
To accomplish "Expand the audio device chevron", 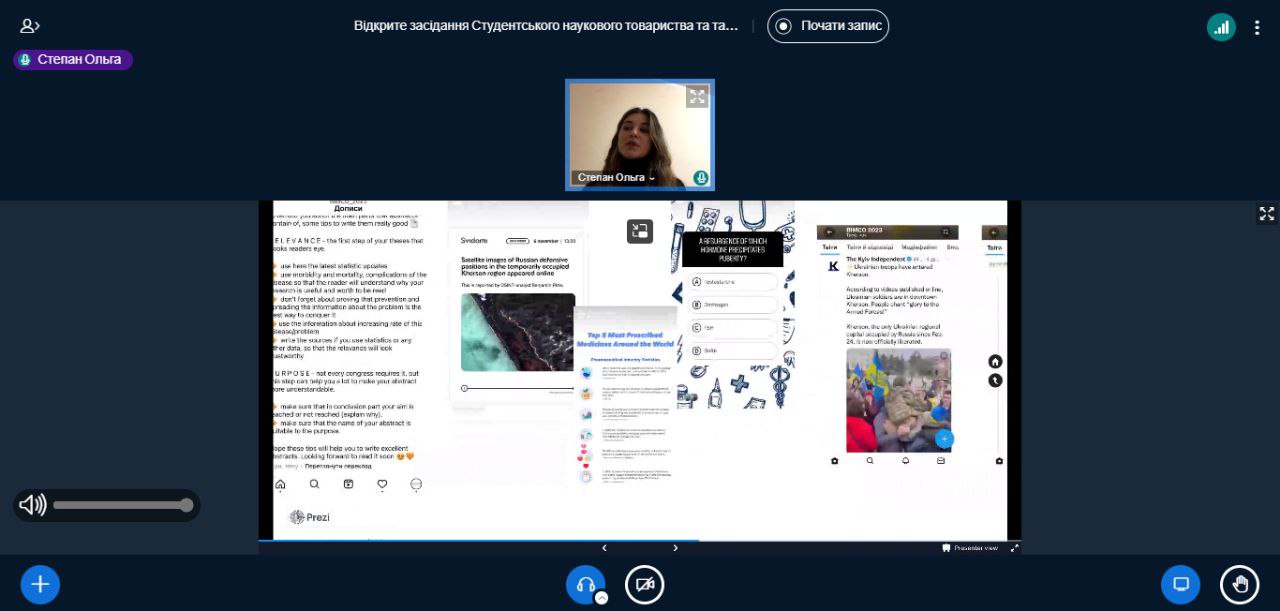I will [602, 598].
